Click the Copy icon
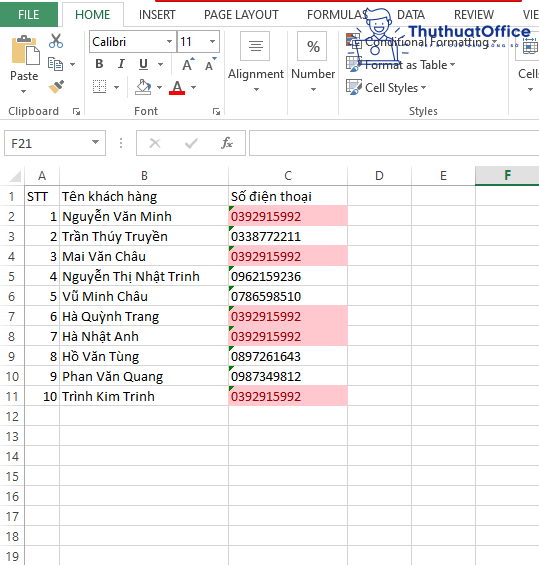 tap(55, 64)
